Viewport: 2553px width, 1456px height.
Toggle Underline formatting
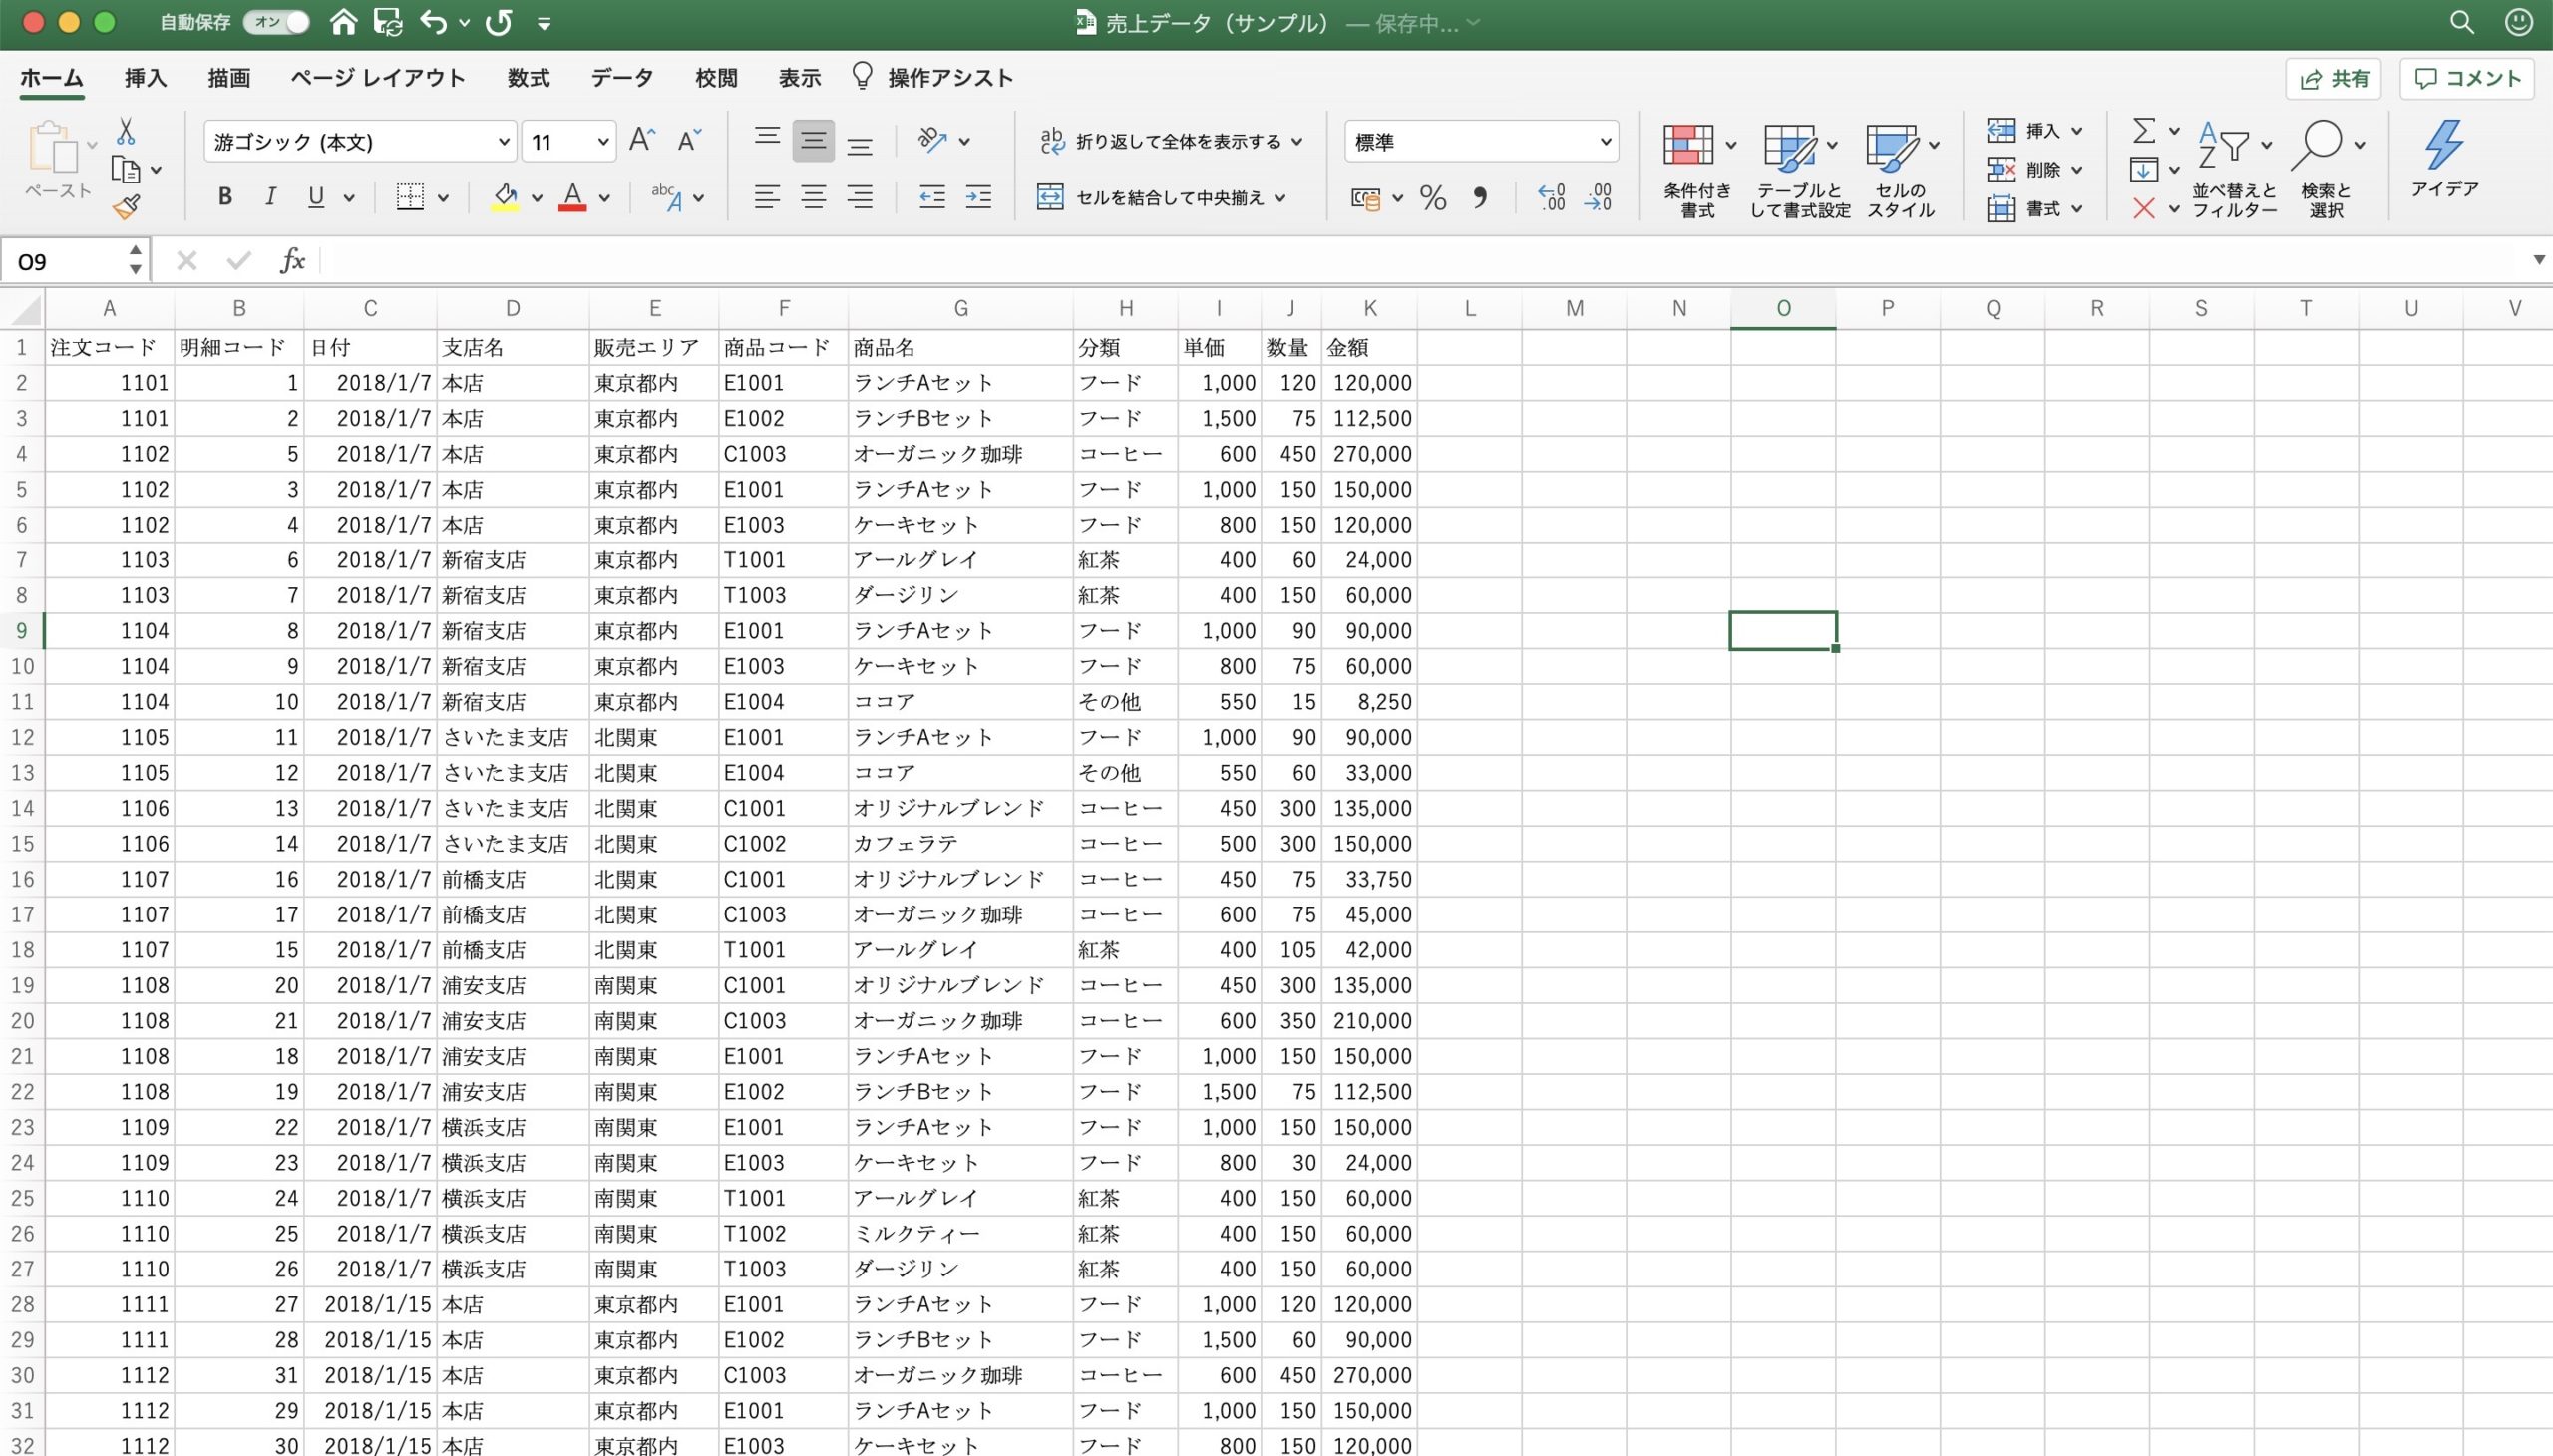click(316, 197)
